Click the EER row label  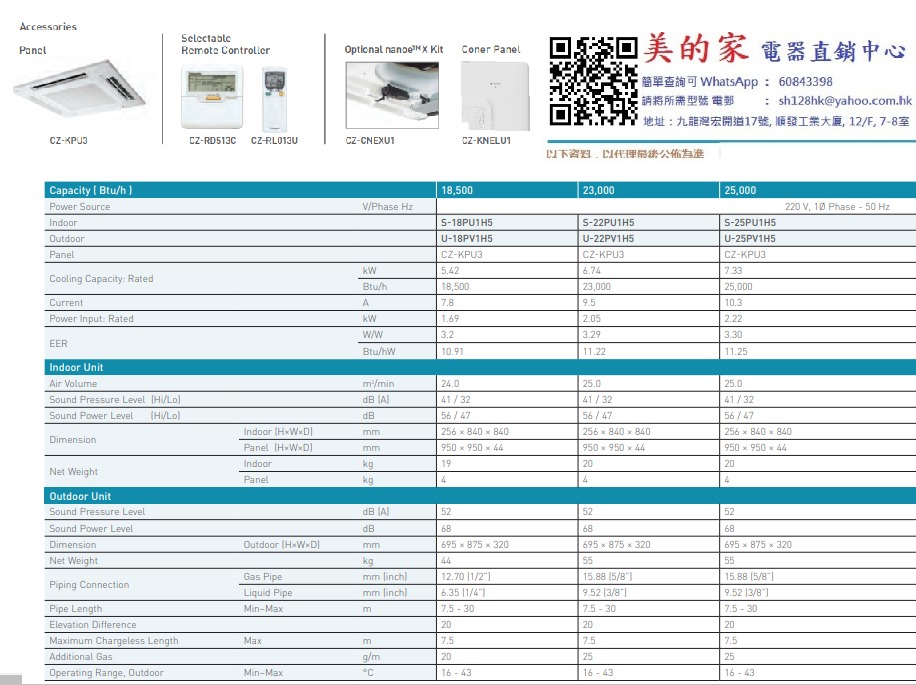(x=58, y=343)
